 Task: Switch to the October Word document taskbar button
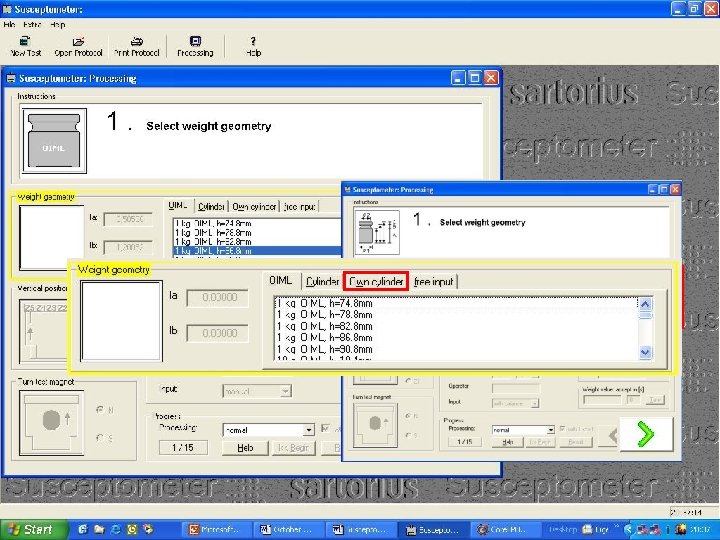click(288, 530)
